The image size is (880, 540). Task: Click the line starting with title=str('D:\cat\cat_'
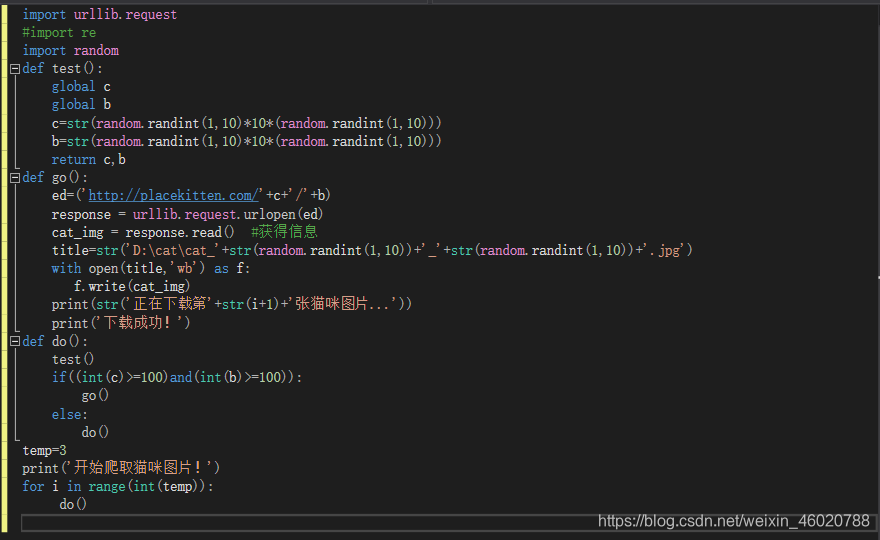(x=372, y=250)
